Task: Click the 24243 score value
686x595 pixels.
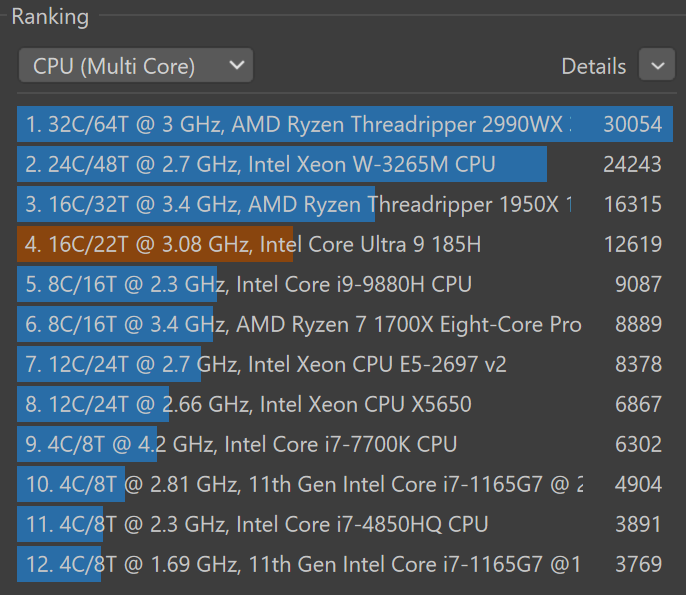Action: point(632,164)
